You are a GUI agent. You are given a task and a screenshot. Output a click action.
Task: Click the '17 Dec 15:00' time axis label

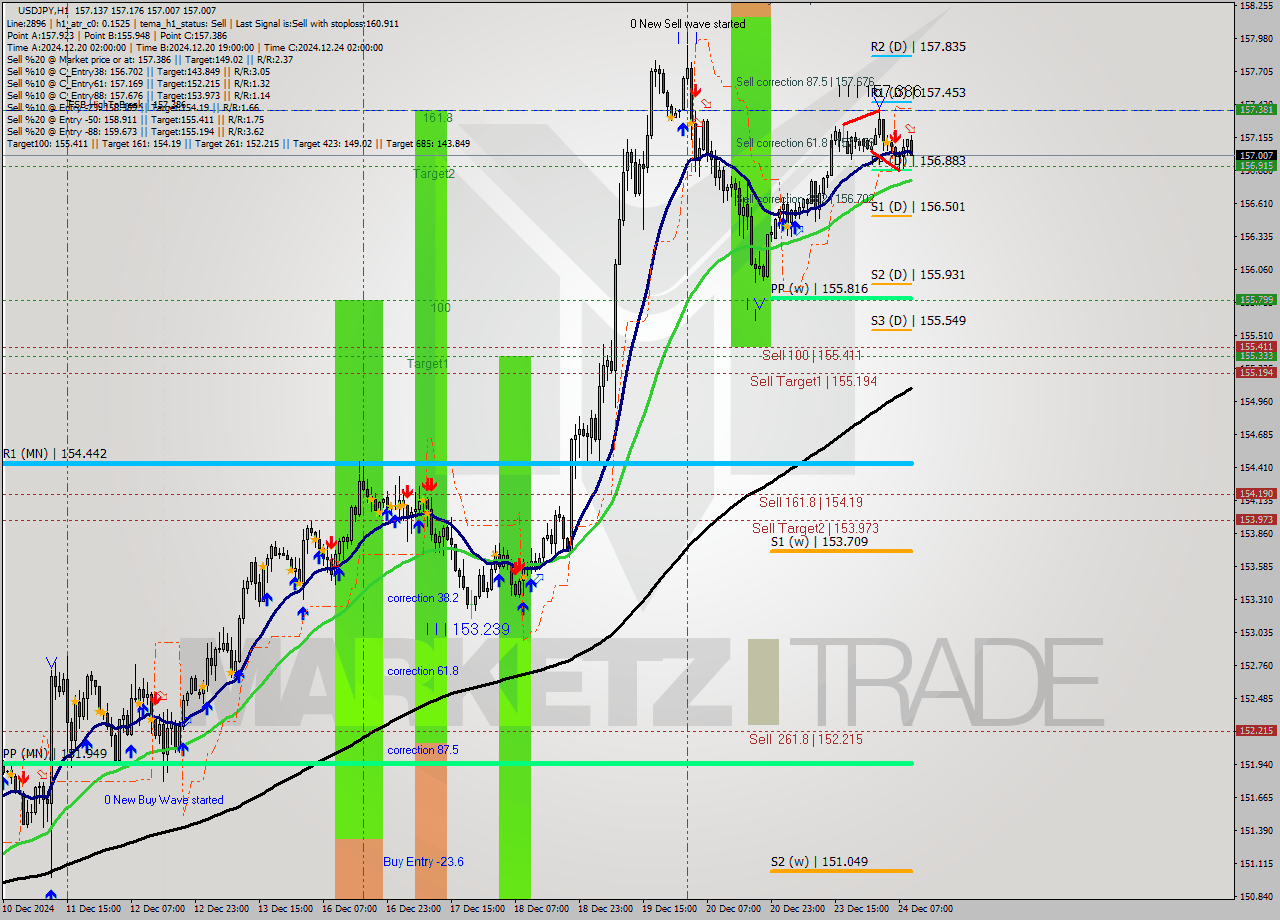(x=478, y=909)
